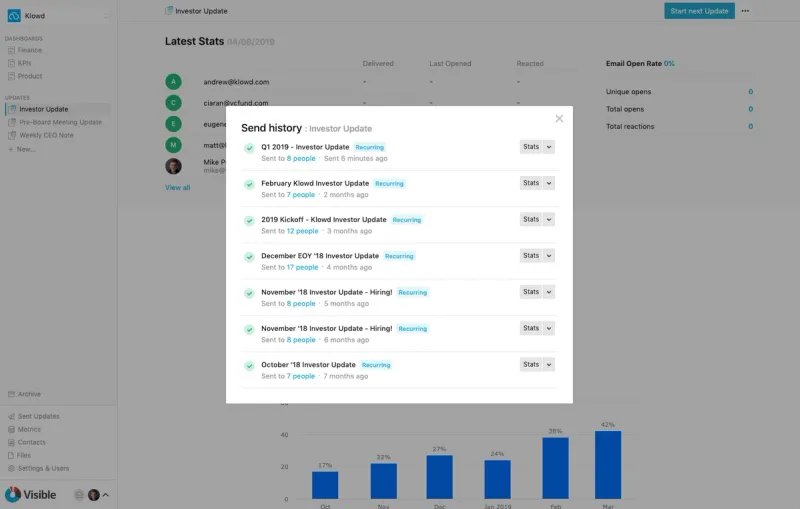Open Stats for Q1 2019 Investor Update
800x509 pixels.
[531, 147]
